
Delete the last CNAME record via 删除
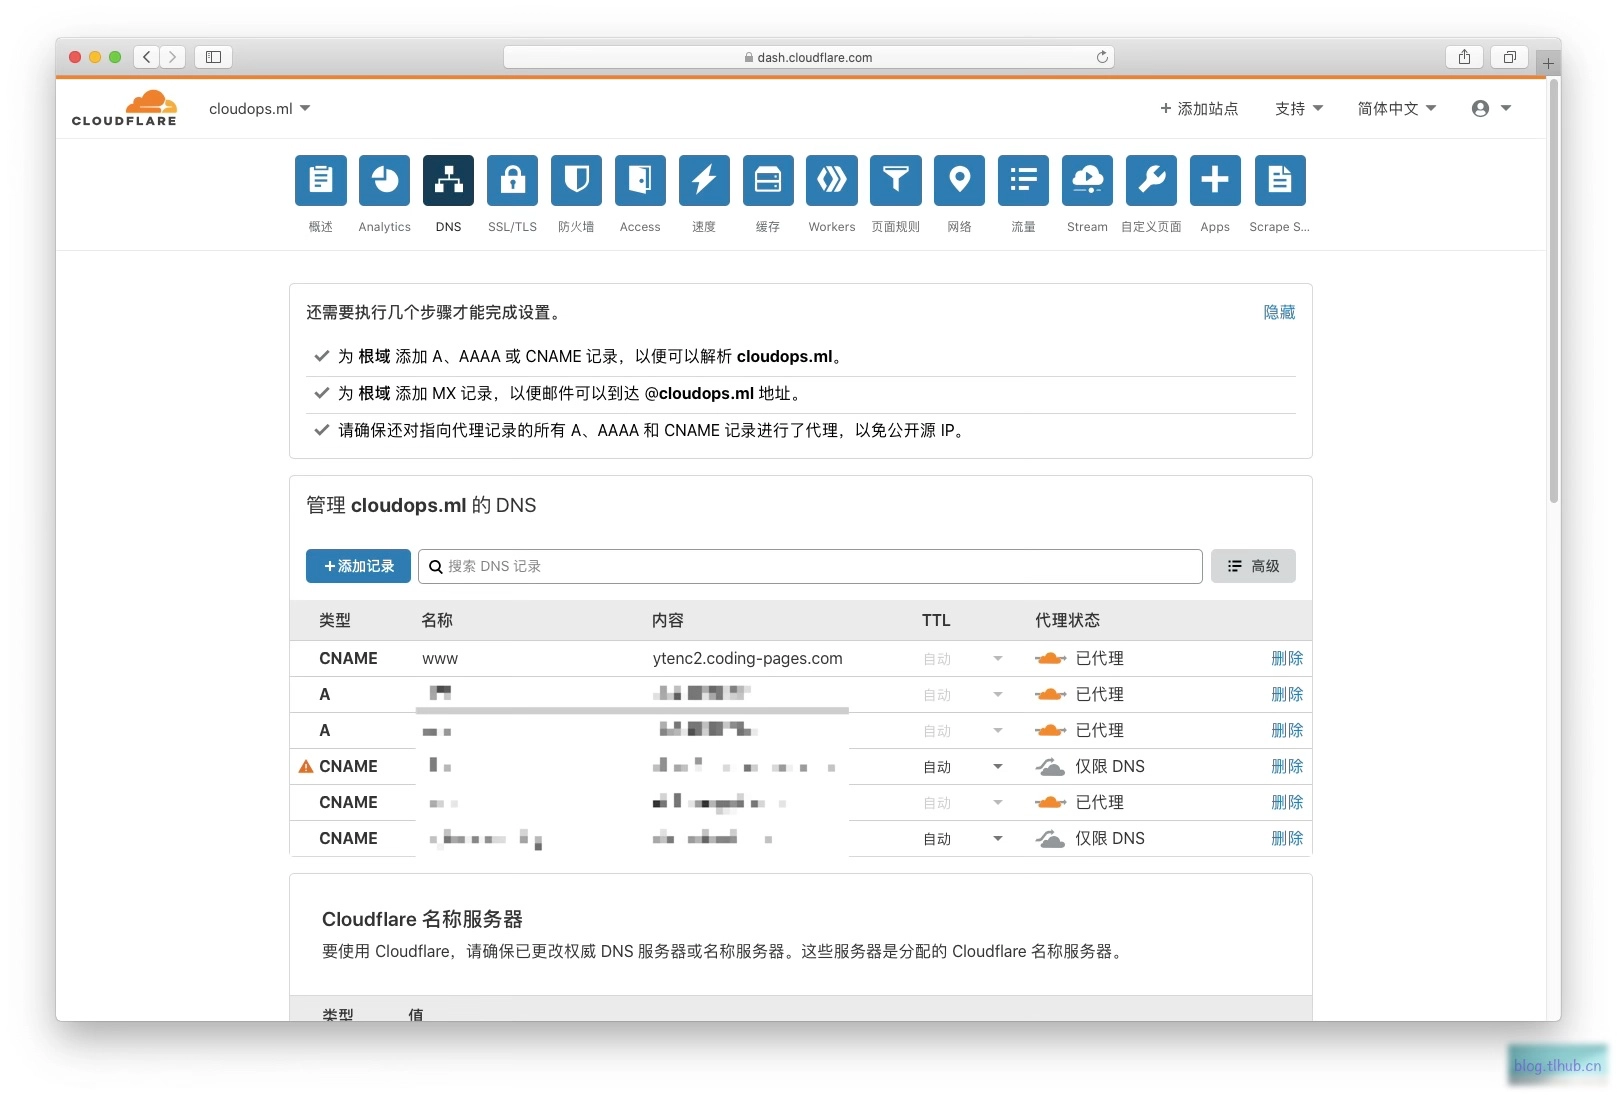click(1287, 838)
